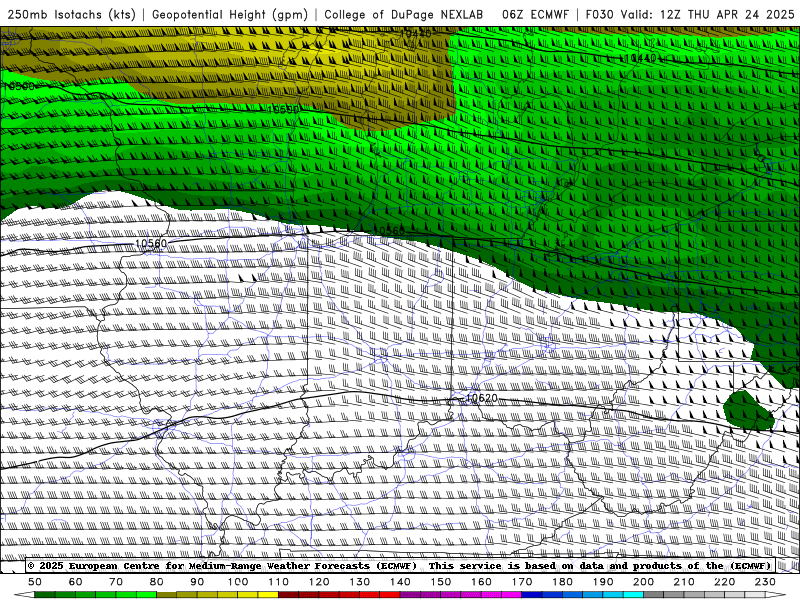The height and width of the screenshot is (600, 800).
Task: Click the 220 value on the color scale
Action: point(724,582)
